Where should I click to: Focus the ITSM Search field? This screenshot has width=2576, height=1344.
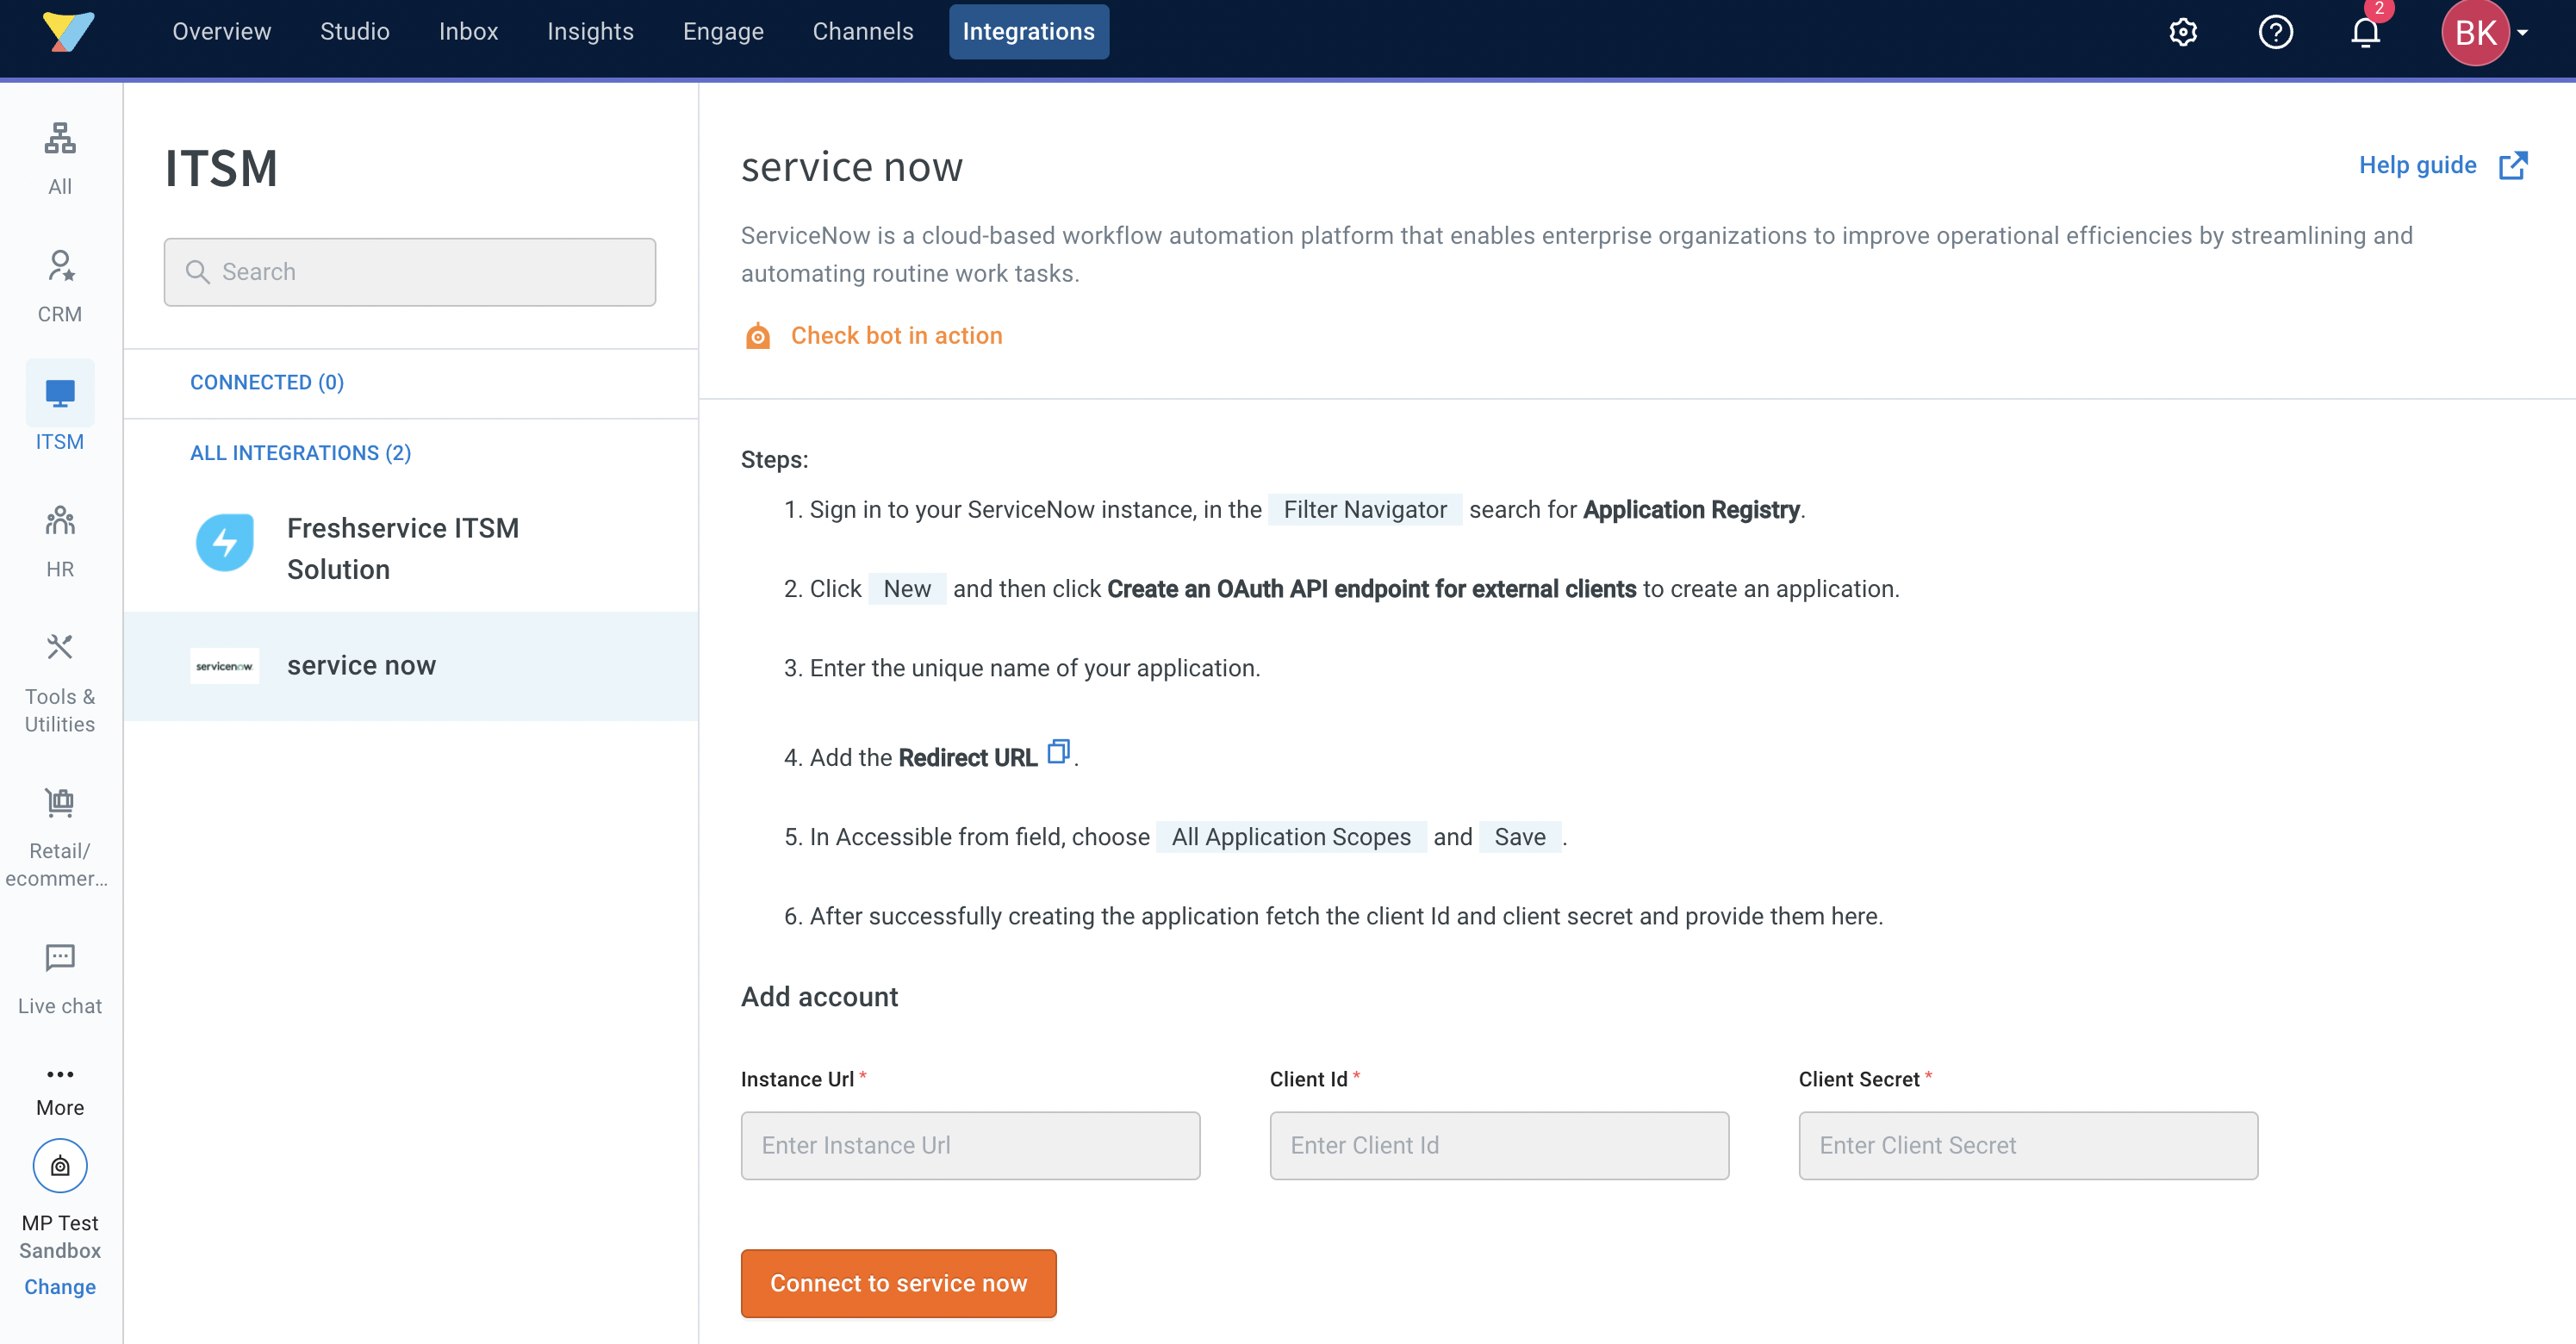410,272
